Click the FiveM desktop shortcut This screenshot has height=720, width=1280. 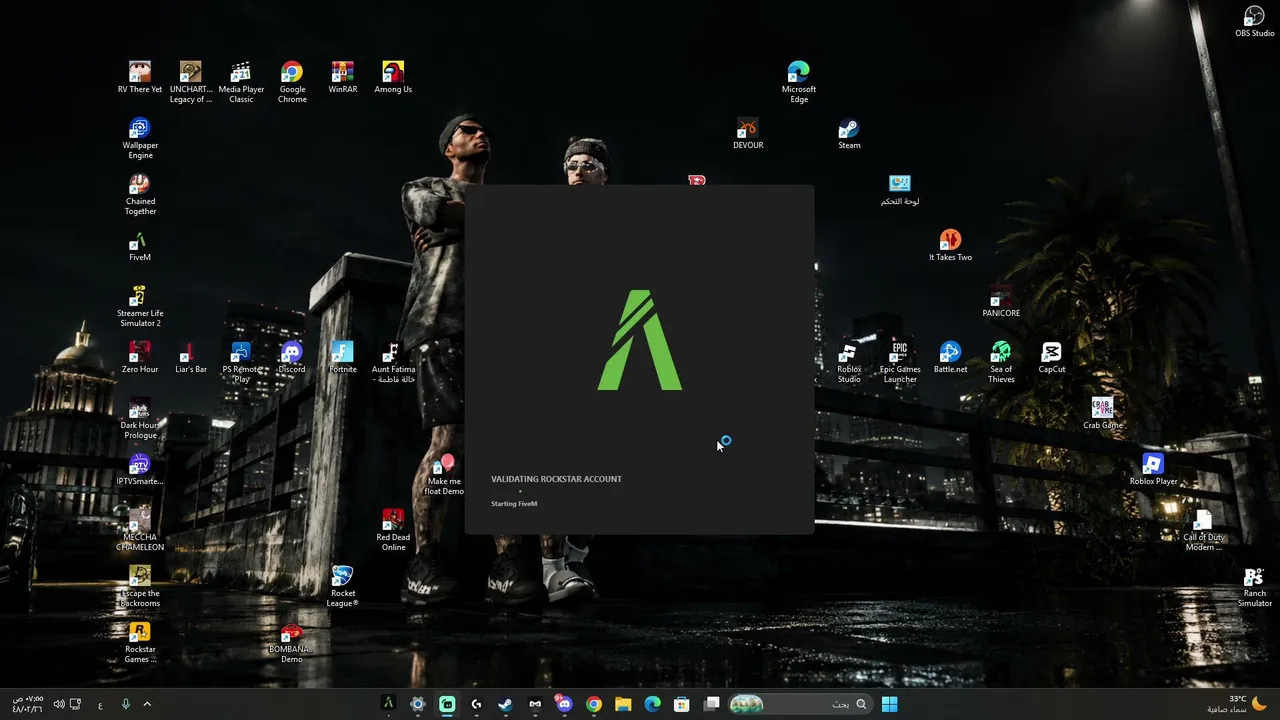click(140, 247)
